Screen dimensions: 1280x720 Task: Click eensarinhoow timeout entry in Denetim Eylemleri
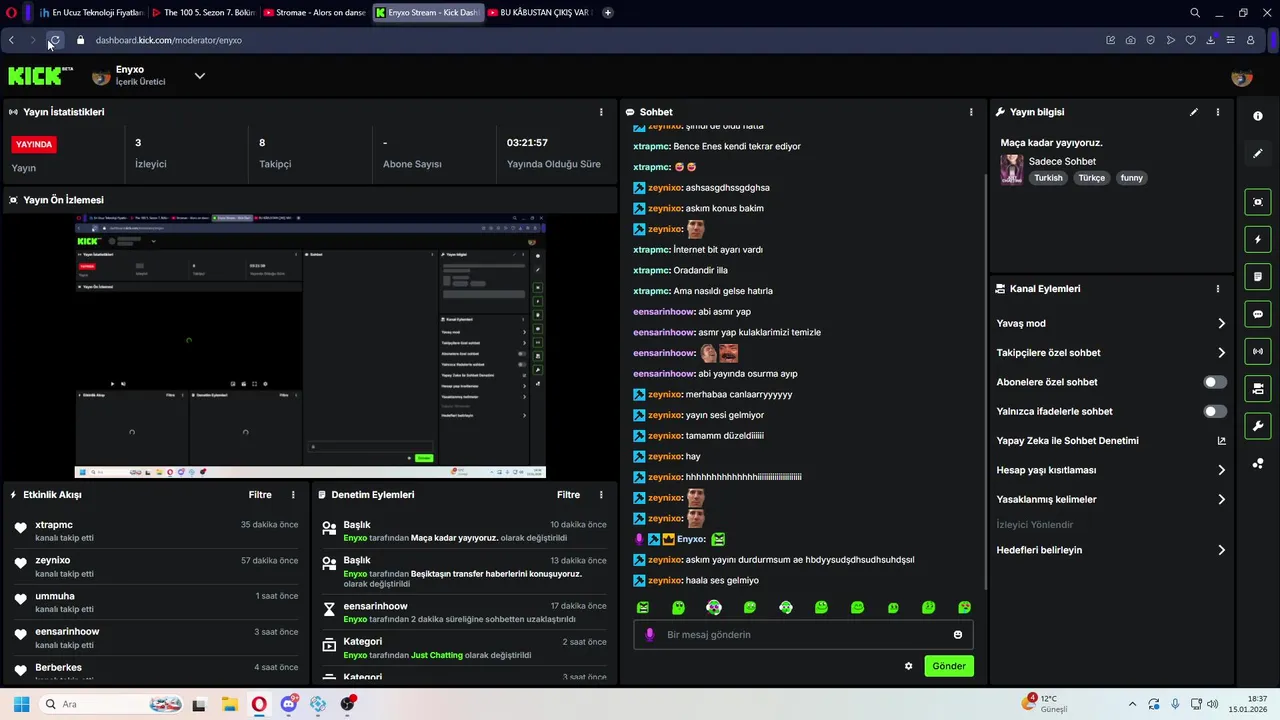pos(464,613)
